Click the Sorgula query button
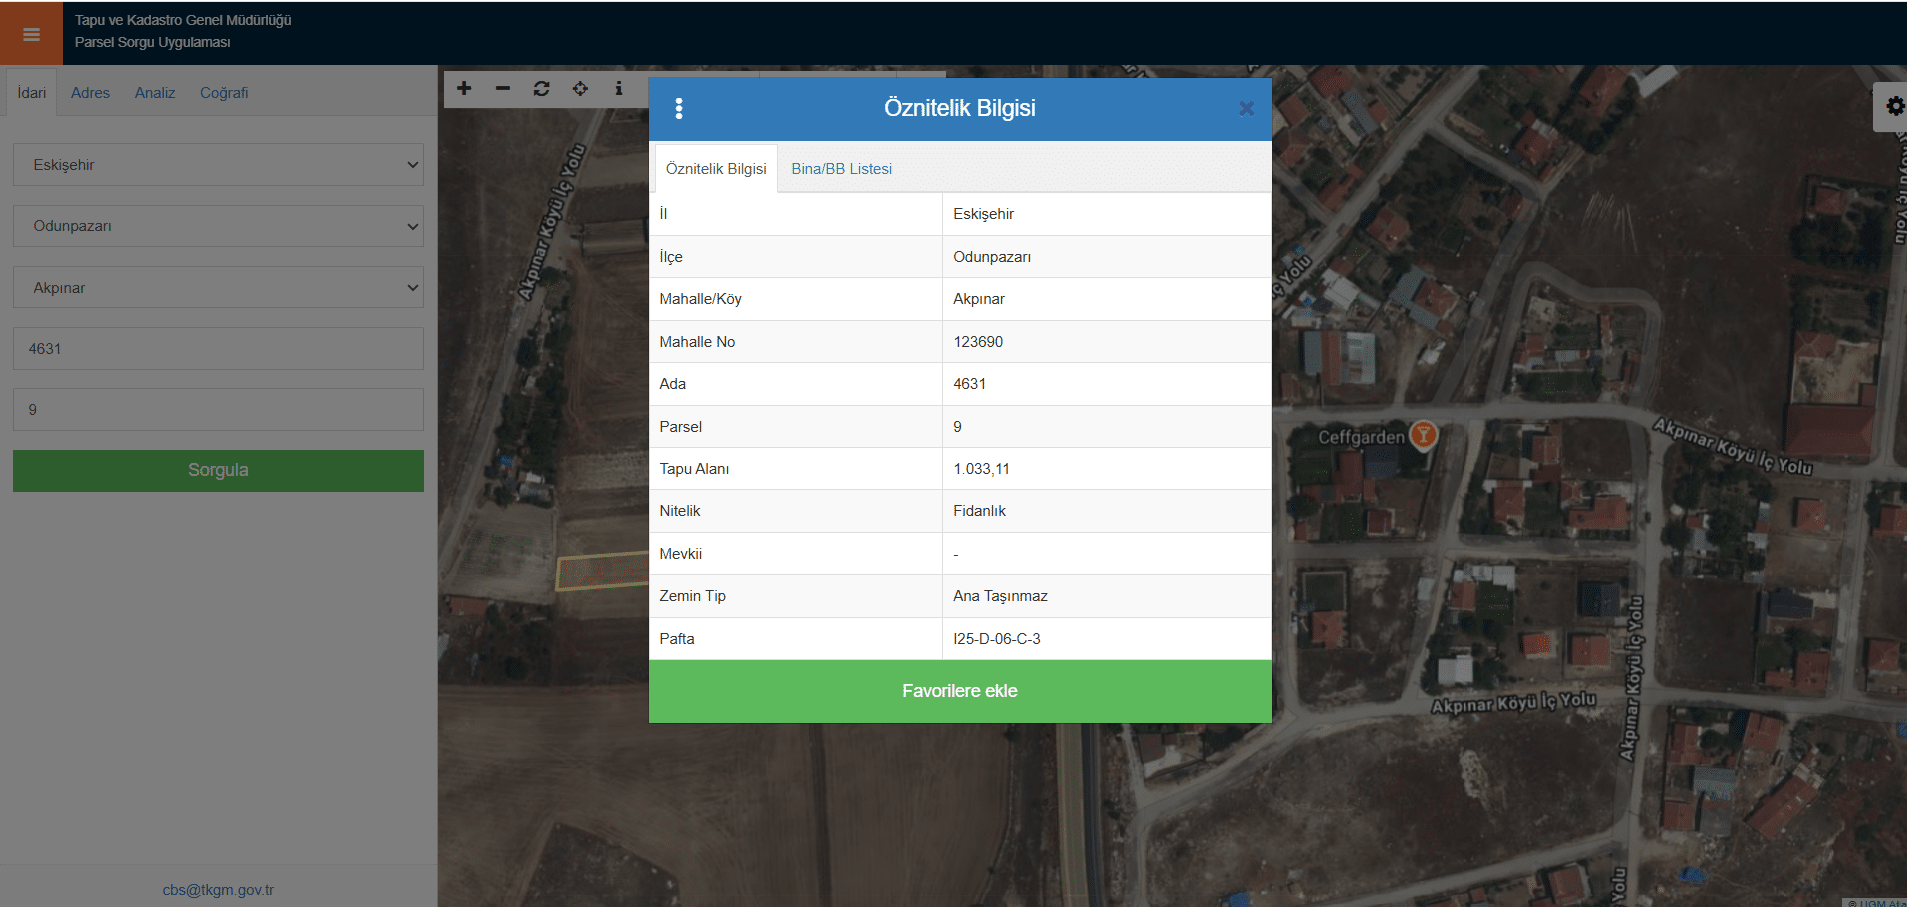 218,470
